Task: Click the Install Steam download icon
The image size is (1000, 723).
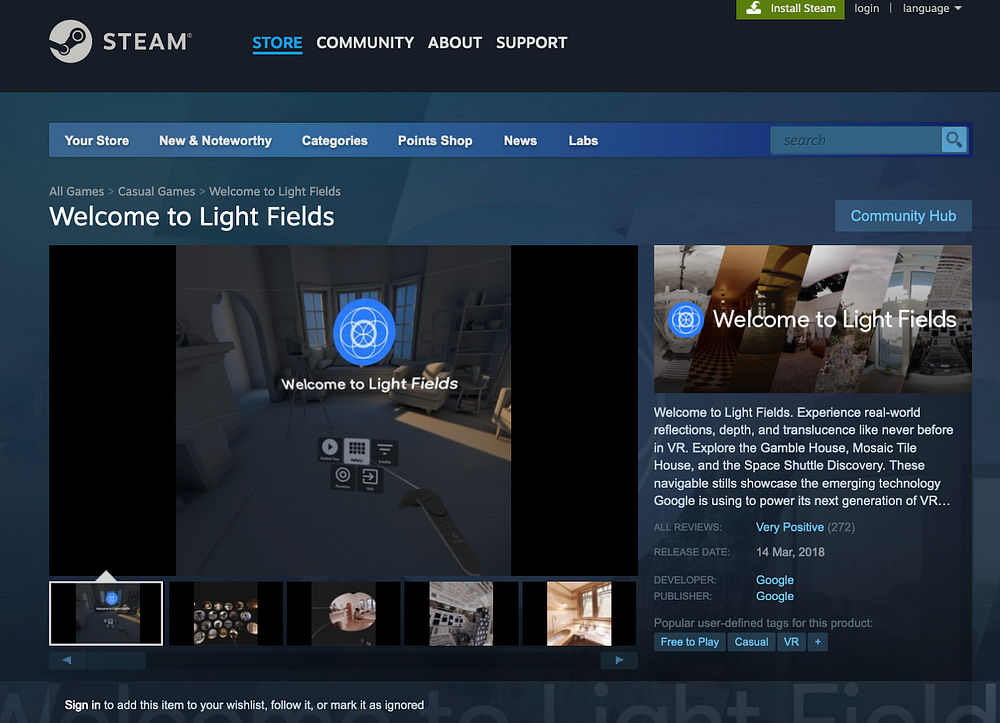Action: point(754,8)
